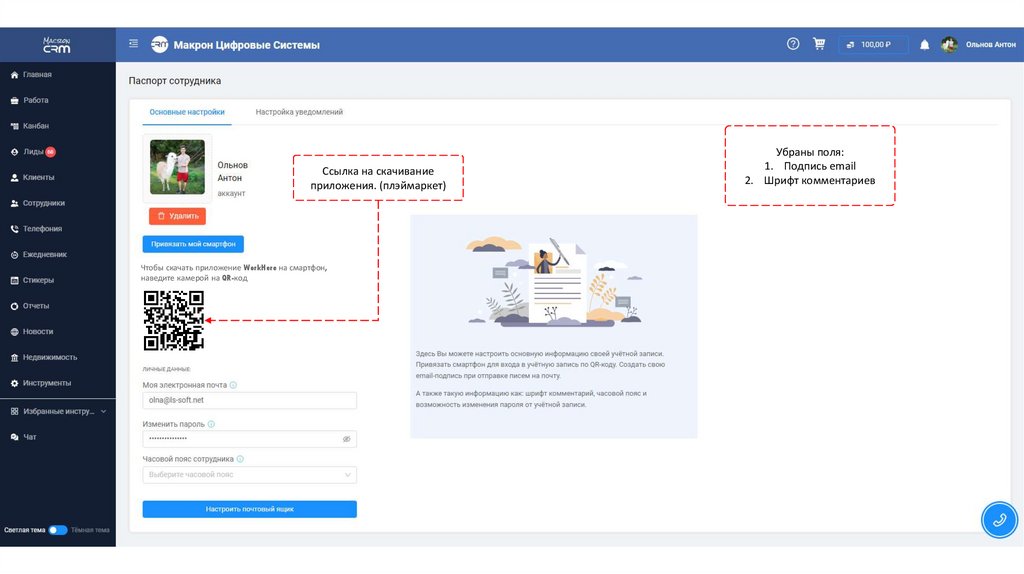Click the Паспорт сотрудника page title
The width and height of the screenshot is (1024, 574).
174,80
